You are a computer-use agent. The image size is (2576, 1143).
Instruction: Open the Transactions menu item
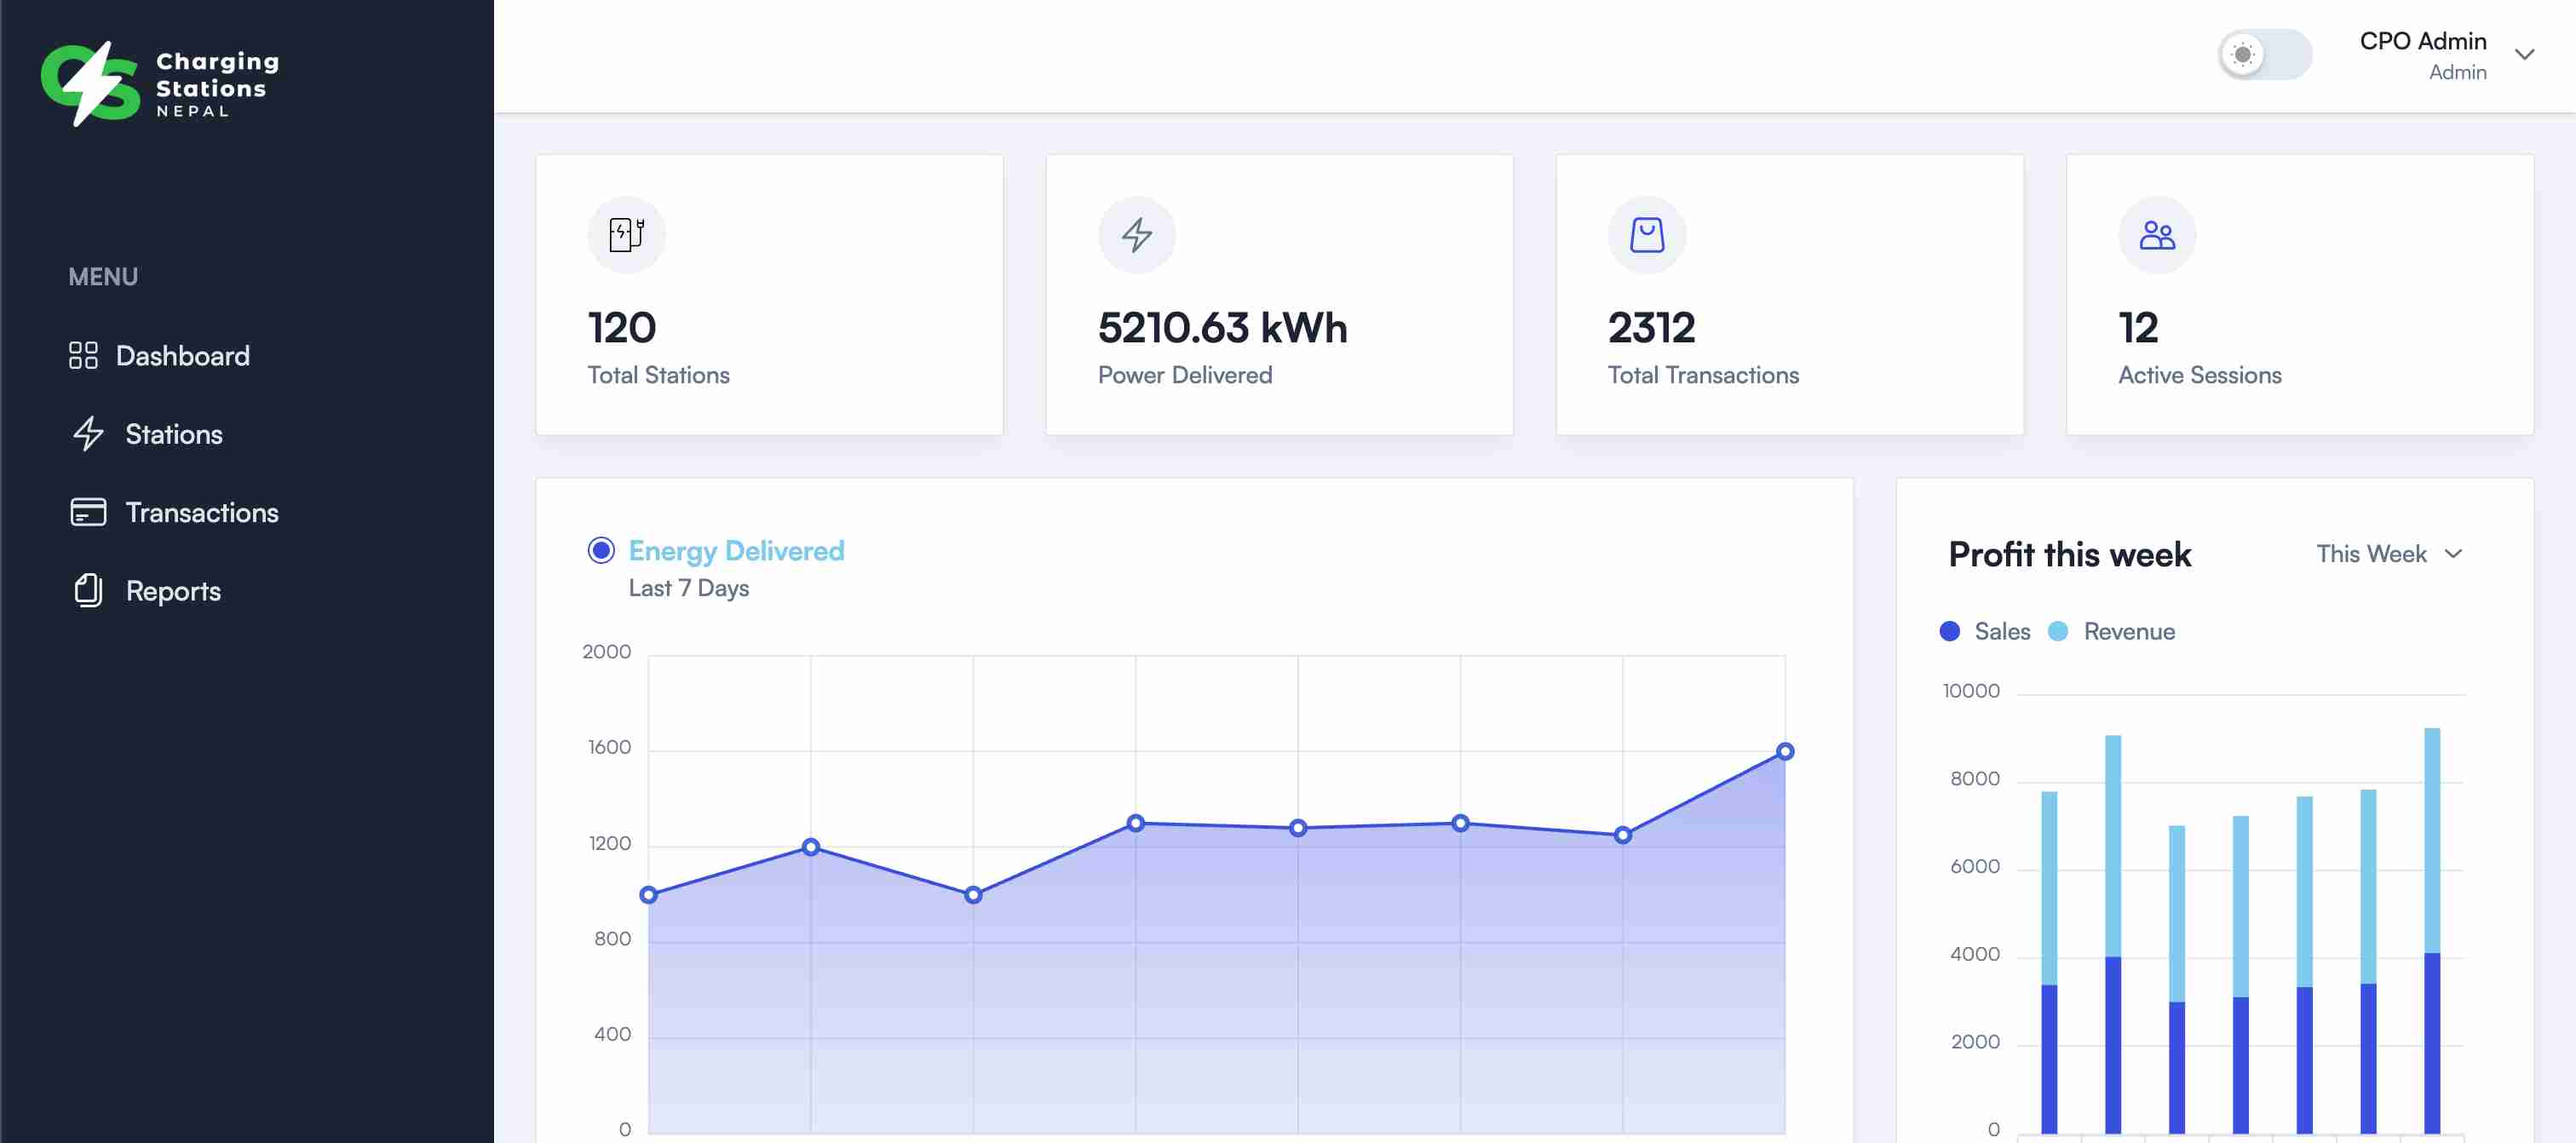point(175,512)
